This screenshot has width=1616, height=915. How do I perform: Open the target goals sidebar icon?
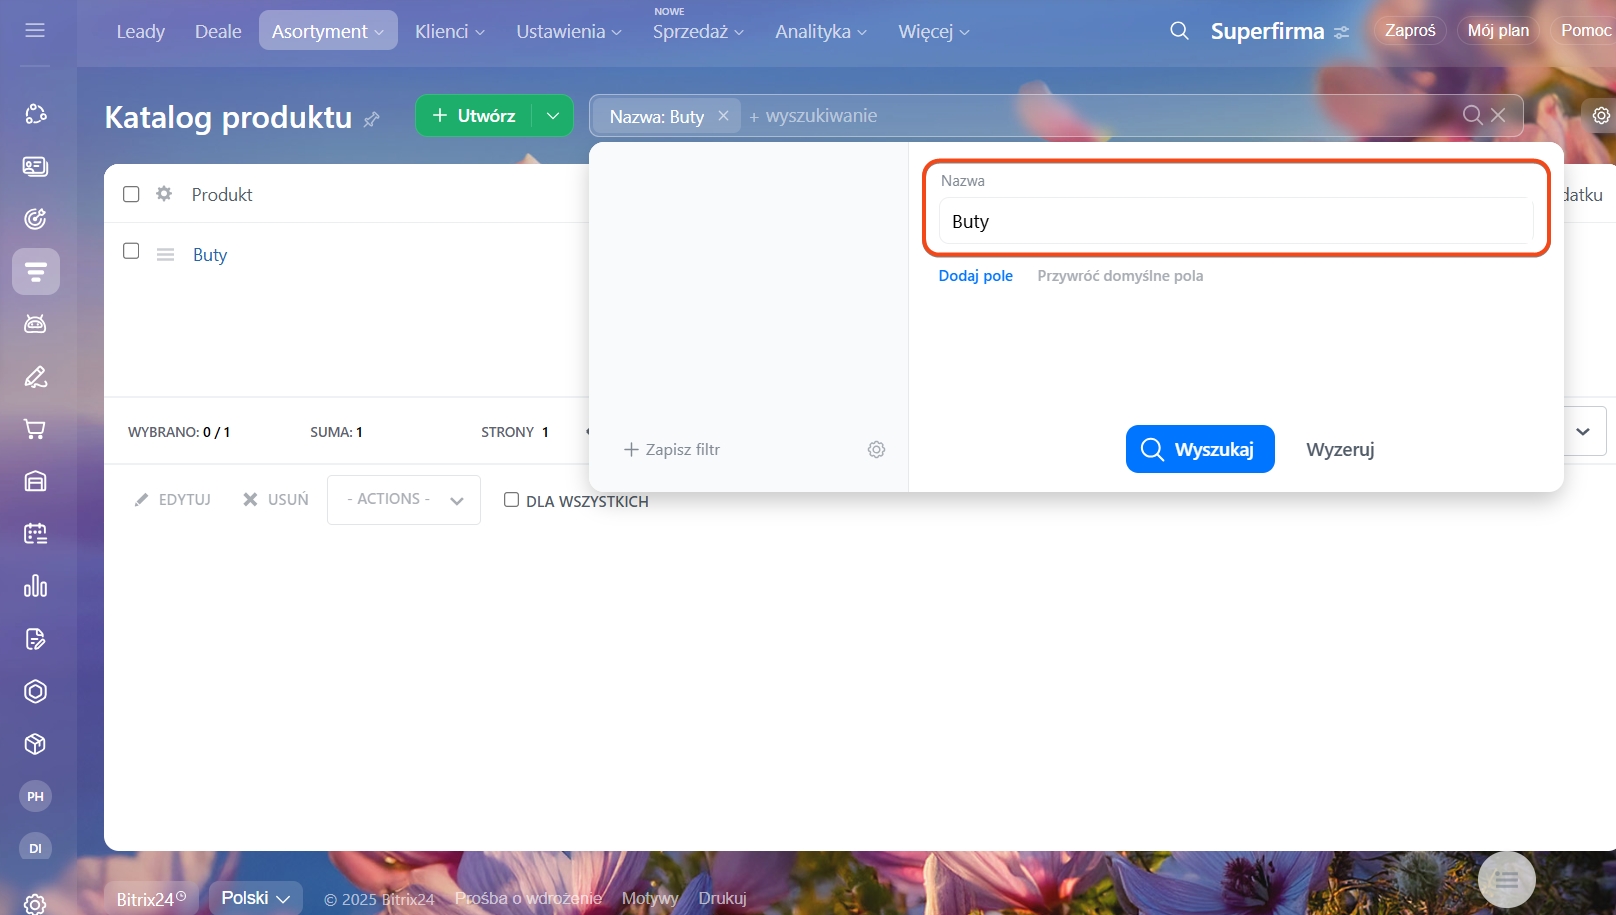(35, 219)
